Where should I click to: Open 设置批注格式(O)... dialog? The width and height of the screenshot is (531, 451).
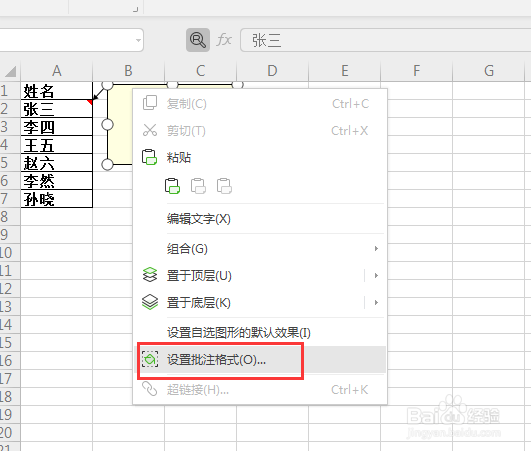[260, 360]
